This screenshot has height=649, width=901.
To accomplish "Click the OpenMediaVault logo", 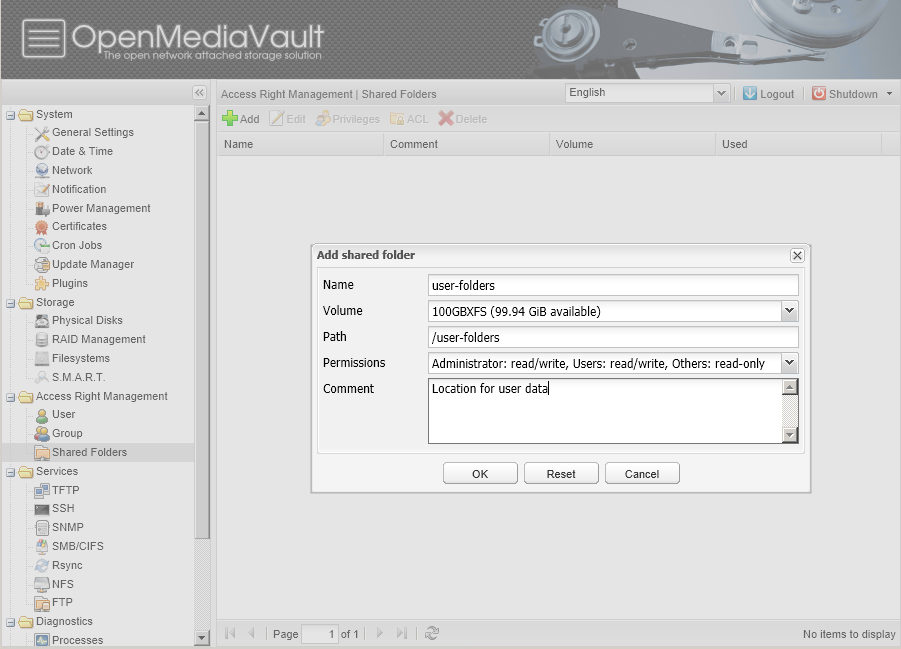I will pyautogui.click(x=173, y=39).
